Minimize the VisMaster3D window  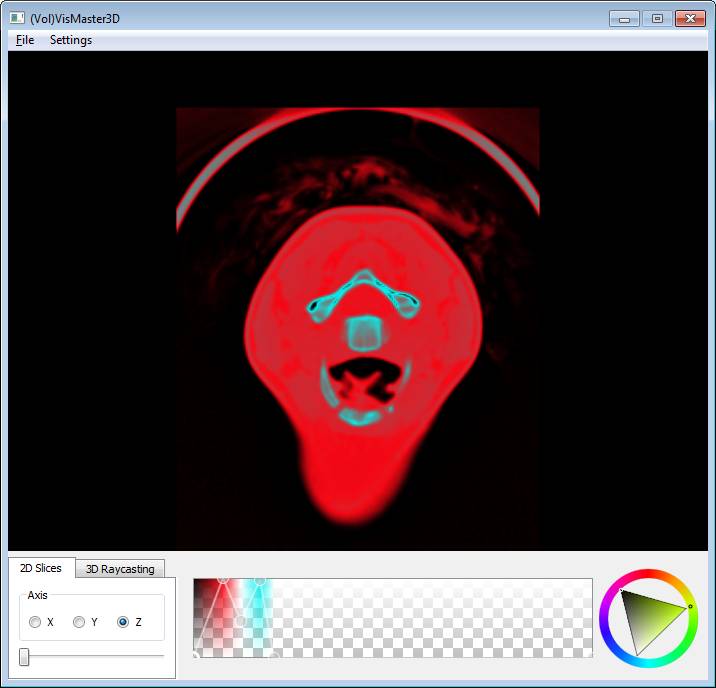point(624,18)
